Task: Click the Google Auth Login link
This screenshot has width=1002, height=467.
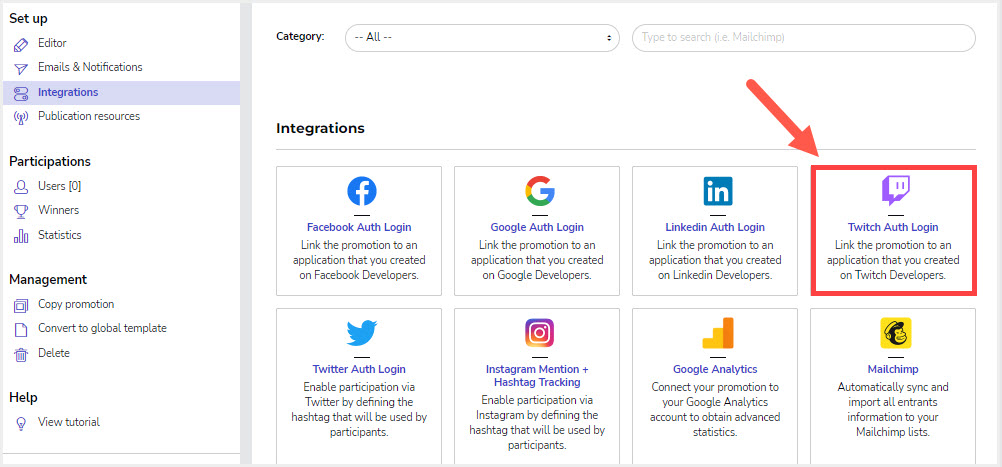Action: point(537,227)
